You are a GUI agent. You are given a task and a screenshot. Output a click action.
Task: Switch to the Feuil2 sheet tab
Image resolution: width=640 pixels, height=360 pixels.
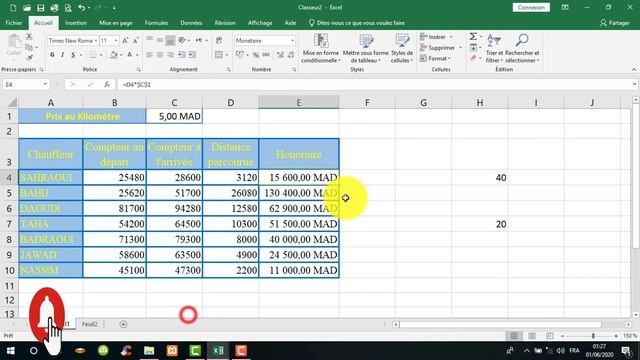point(89,324)
